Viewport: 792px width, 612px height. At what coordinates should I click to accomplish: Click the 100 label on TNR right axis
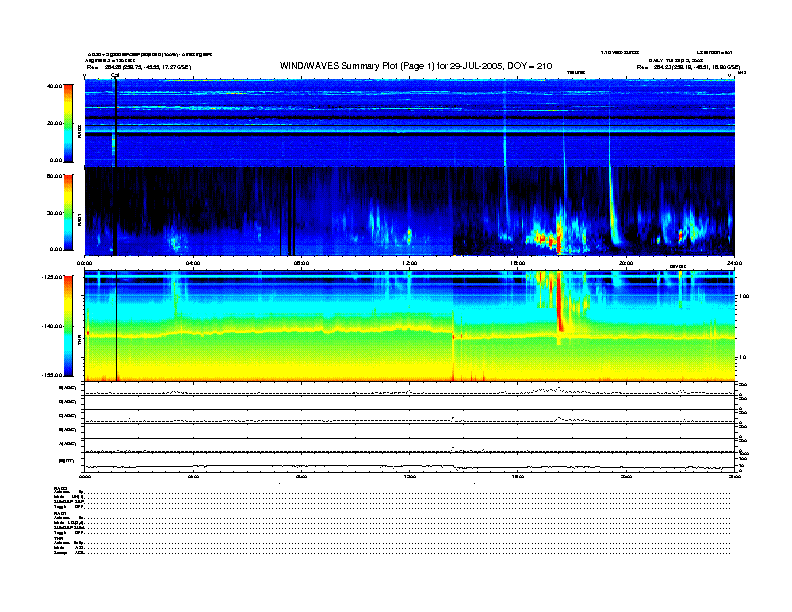[744, 296]
